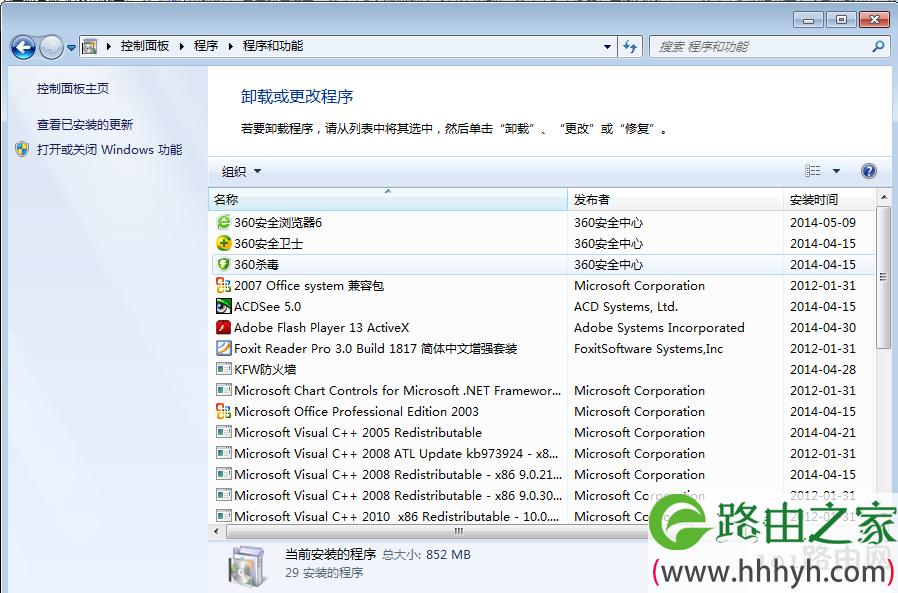This screenshot has width=898, height=593.
Task: Select the 360安全浏览器6 entry name
Action: click(x=278, y=222)
